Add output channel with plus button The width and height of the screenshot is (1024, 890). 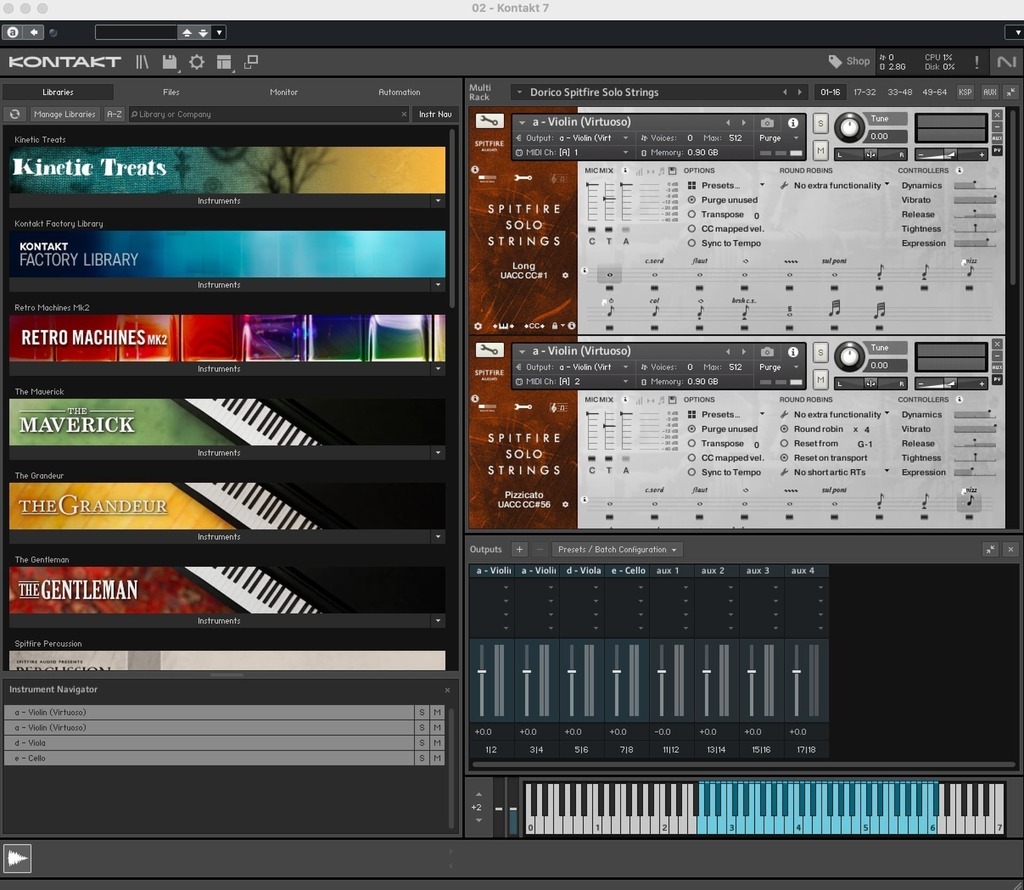519,549
